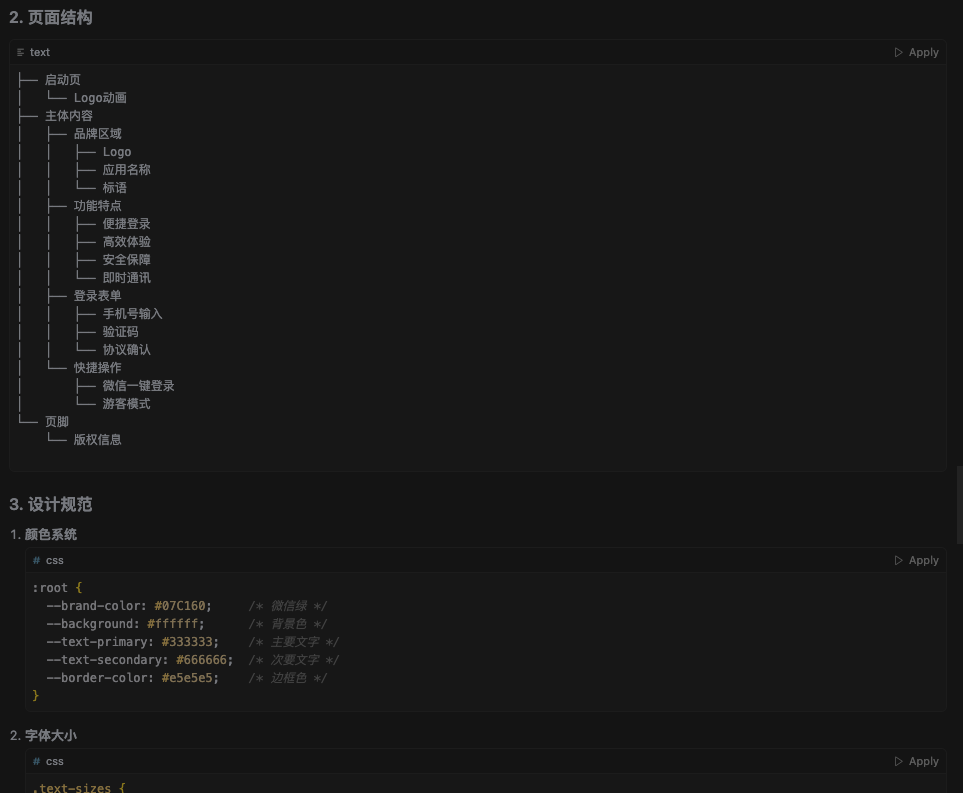Click the comment '次要文字'
Viewport: 963px width, 793px height.
tap(295, 660)
